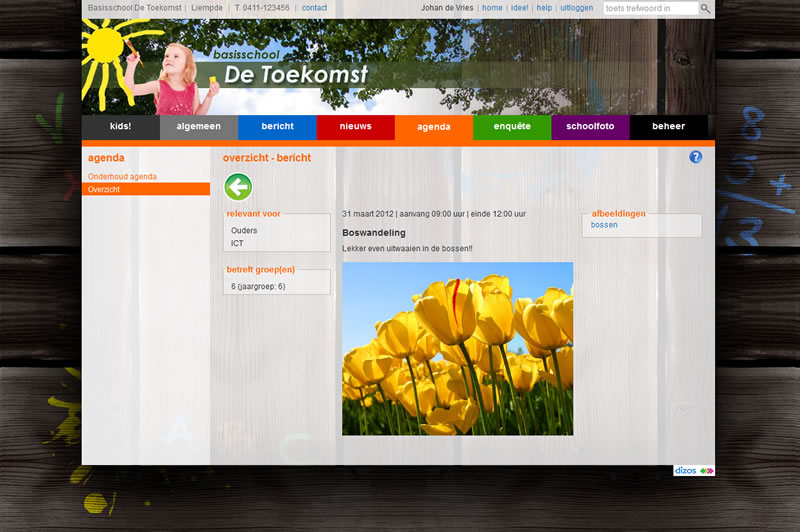Click the Onderhoud agenda sidebar link
Viewport: 800px width, 532px height.
pyautogui.click(x=122, y=176)
